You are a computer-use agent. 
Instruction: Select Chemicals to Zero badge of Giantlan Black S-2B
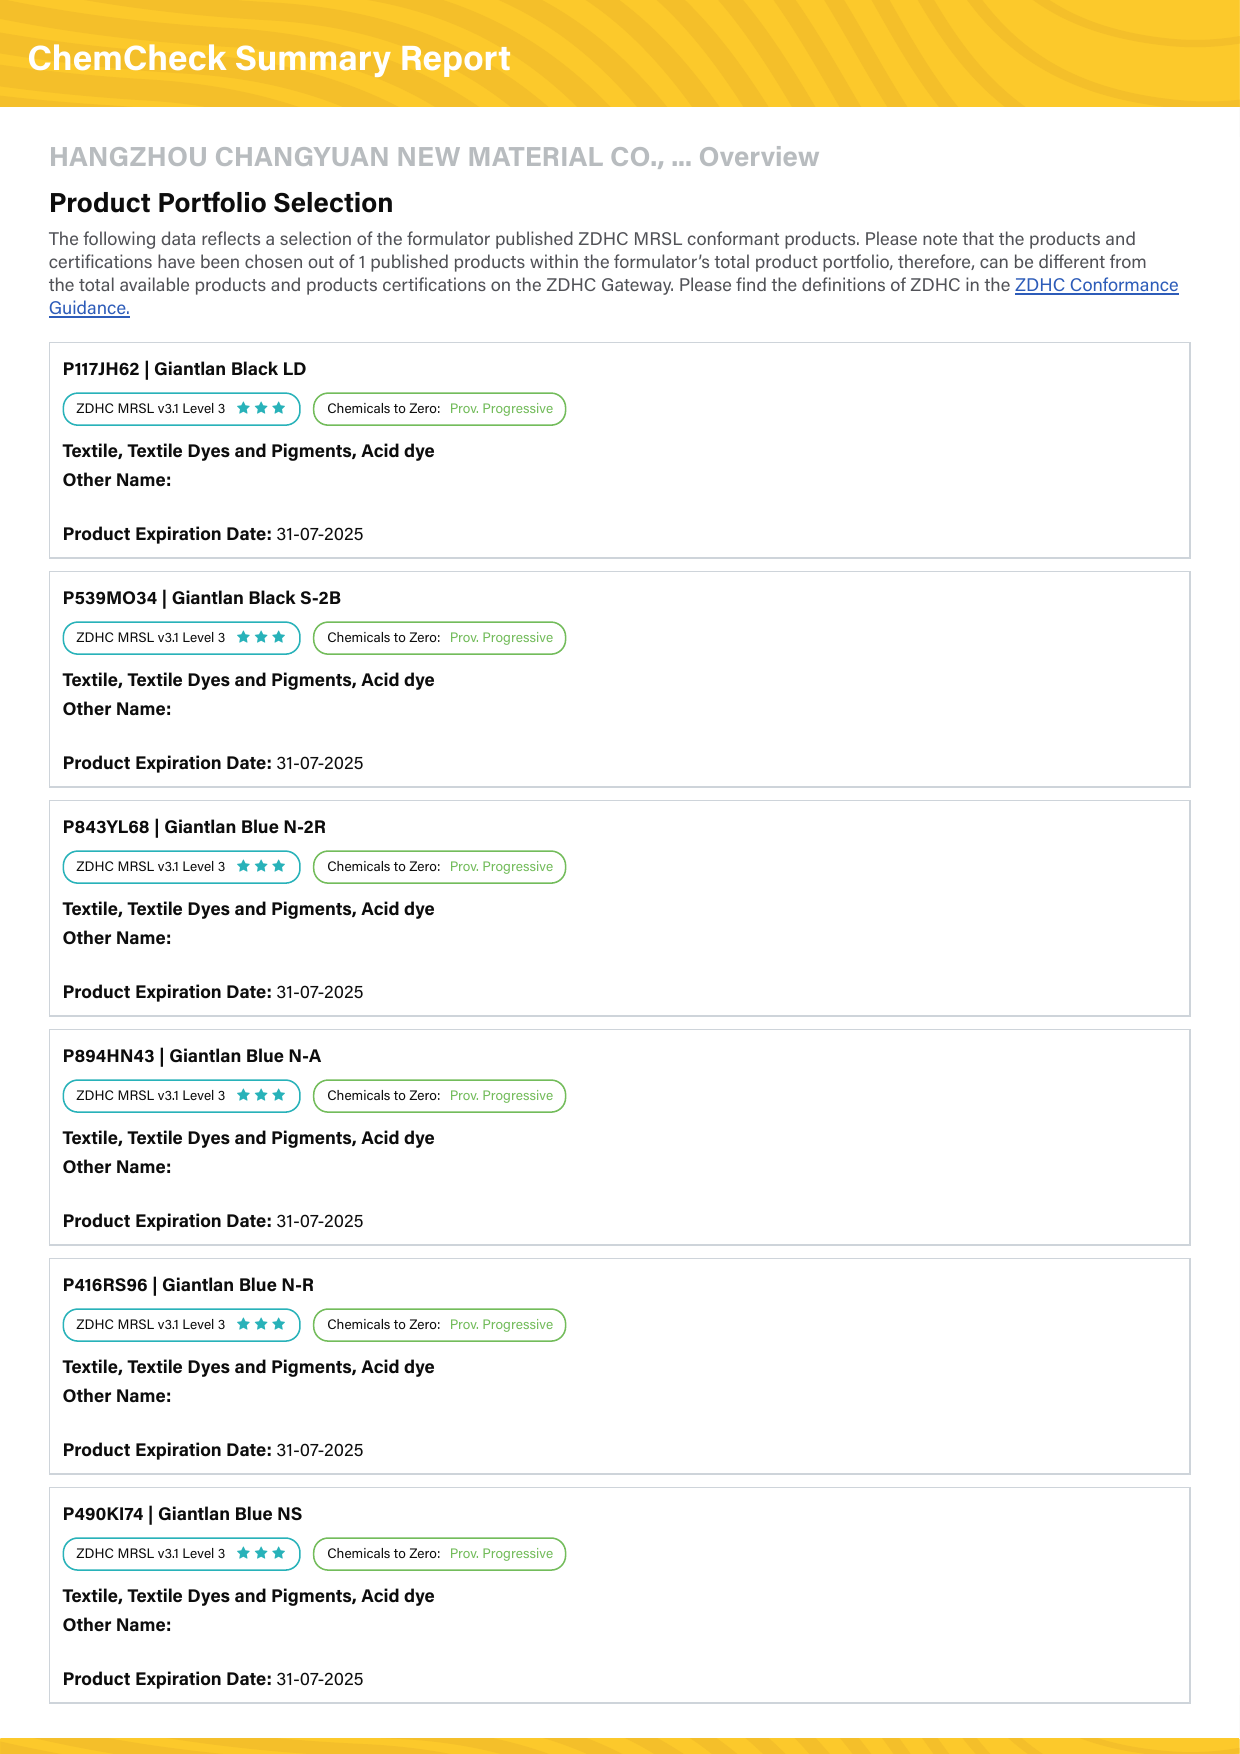pos(439,638)
